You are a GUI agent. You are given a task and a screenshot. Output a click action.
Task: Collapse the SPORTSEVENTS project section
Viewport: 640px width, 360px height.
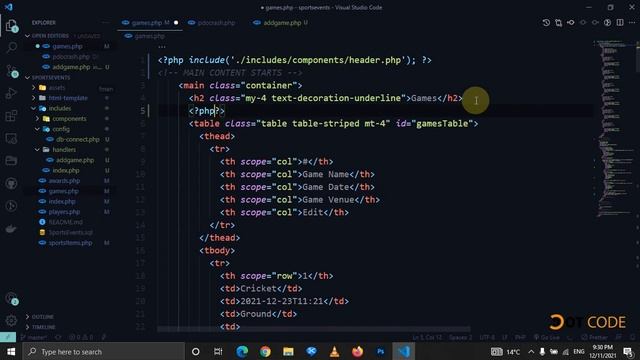(51, 78)
